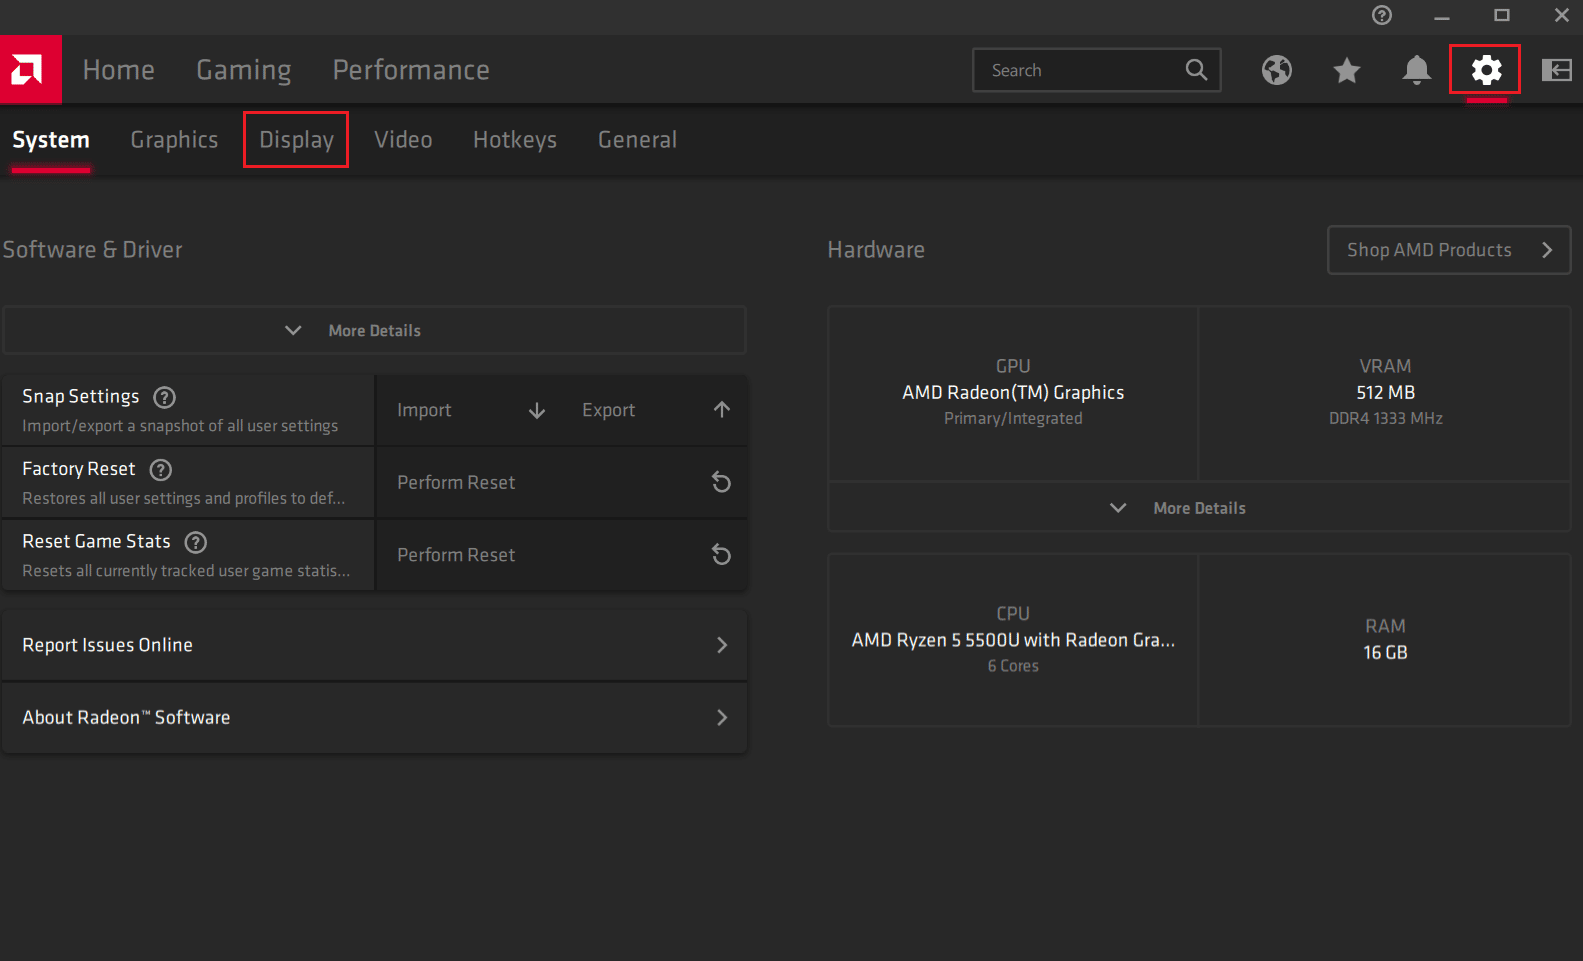Click Shop AMD Products button
Screen dimensions: 1583x961
click(1449, 250)
